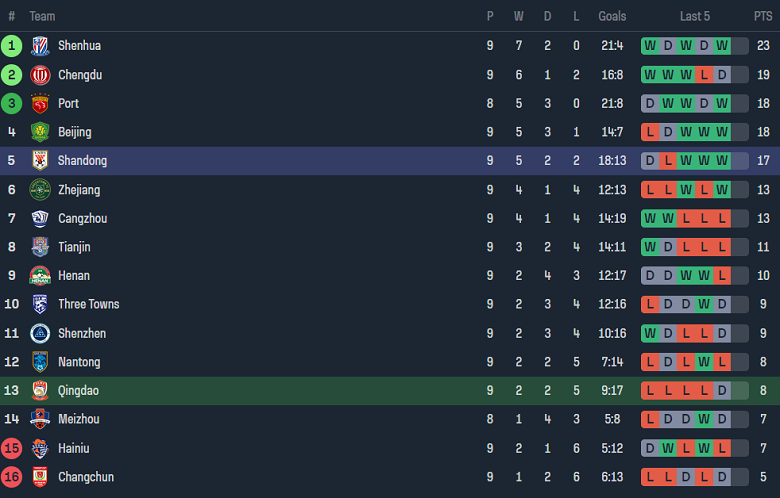This screenshot has height=498, width=780.
Task: Sort table by PTS column header
Action: point(763,16)
